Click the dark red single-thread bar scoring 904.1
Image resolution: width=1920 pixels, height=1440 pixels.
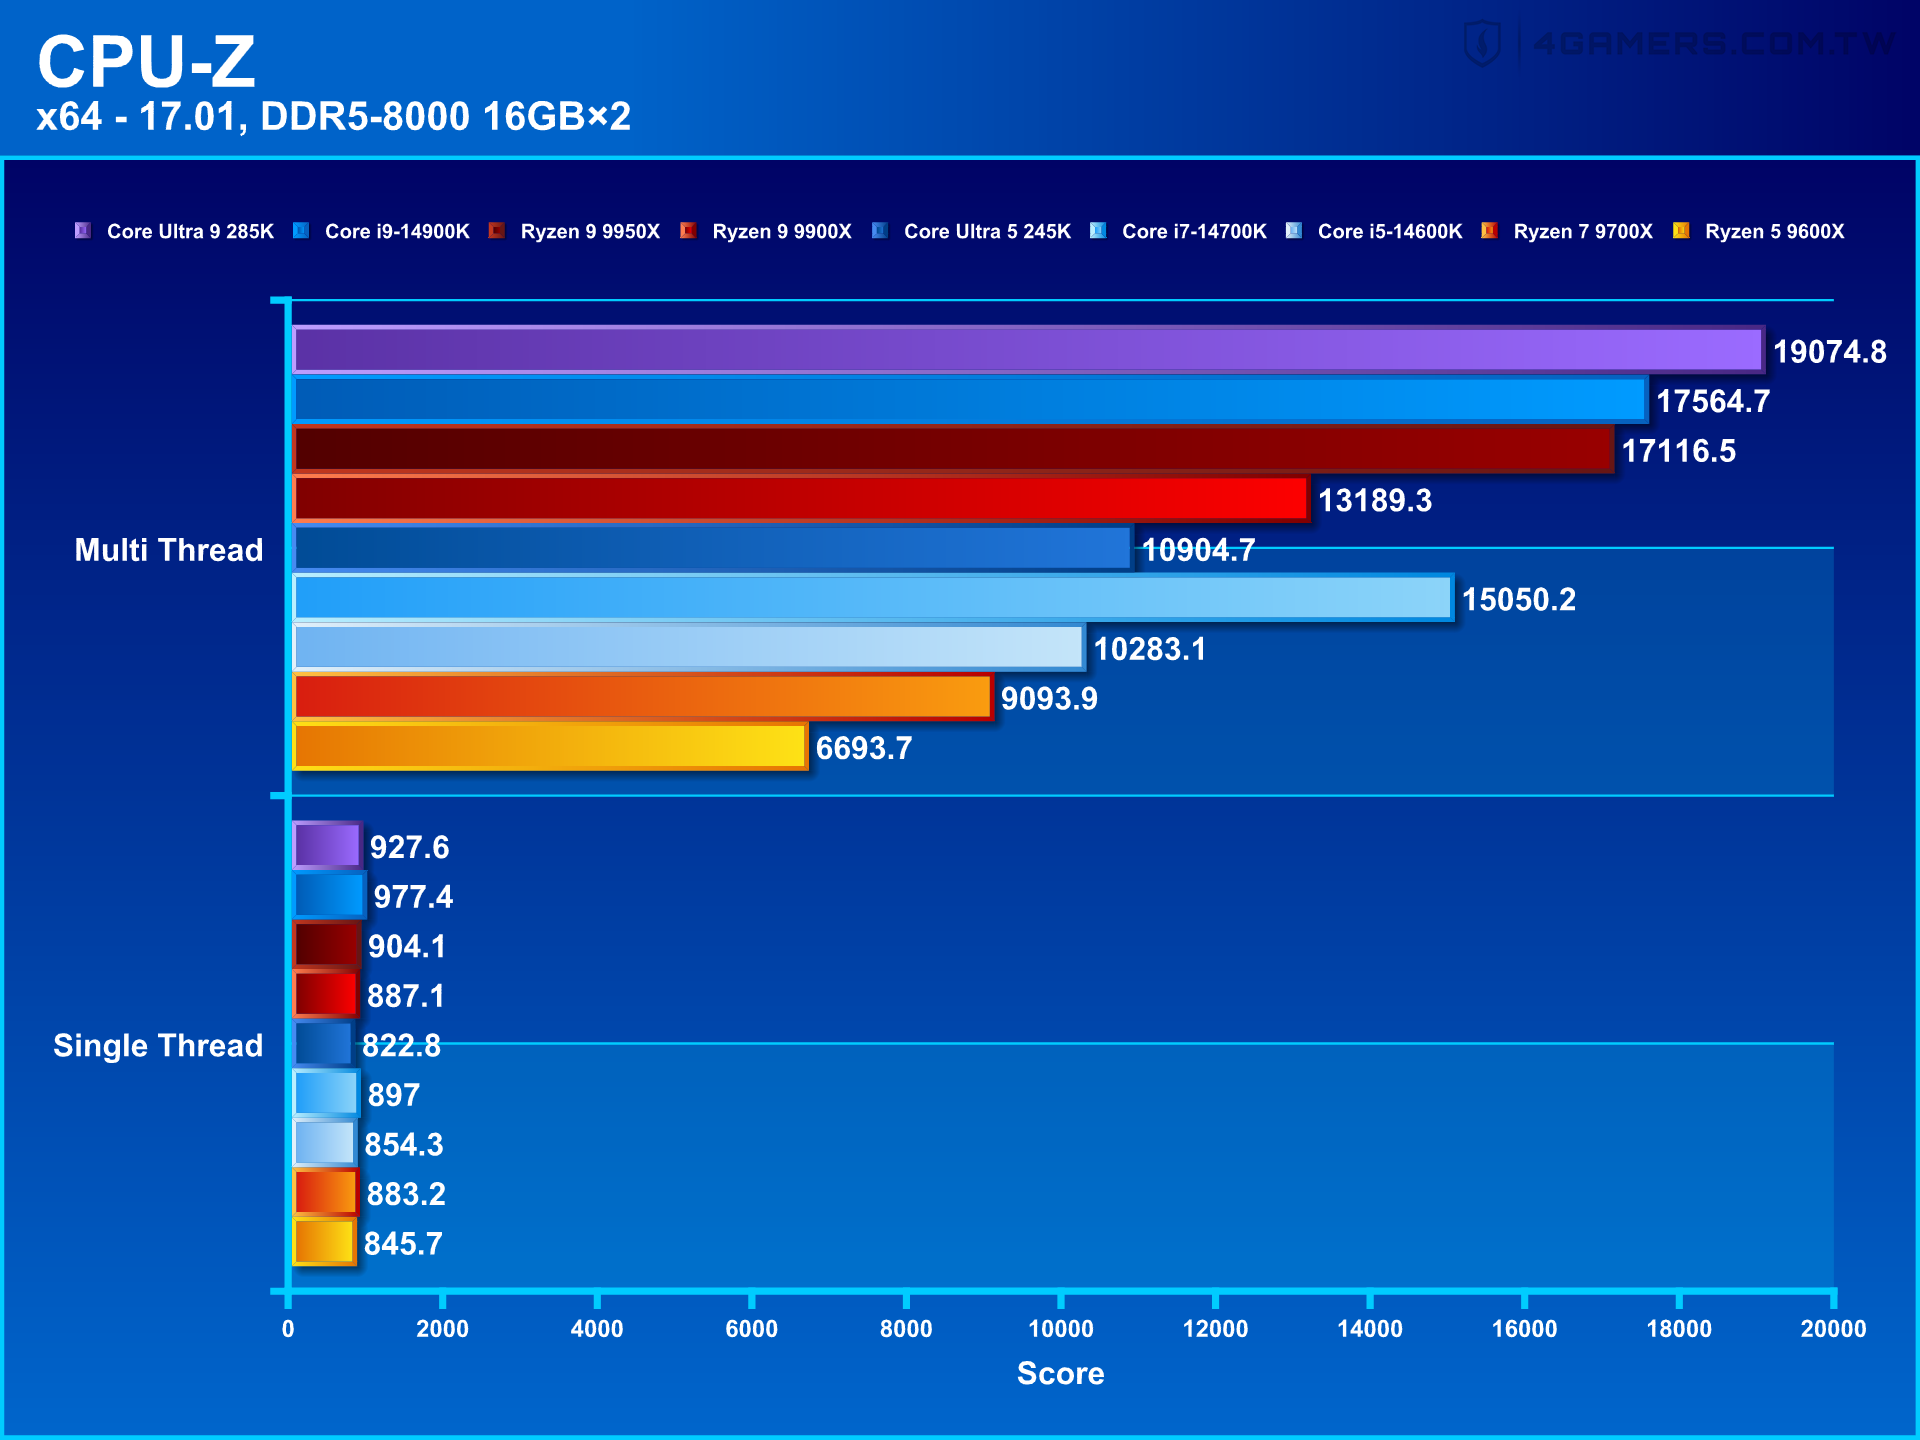[326, 945]
